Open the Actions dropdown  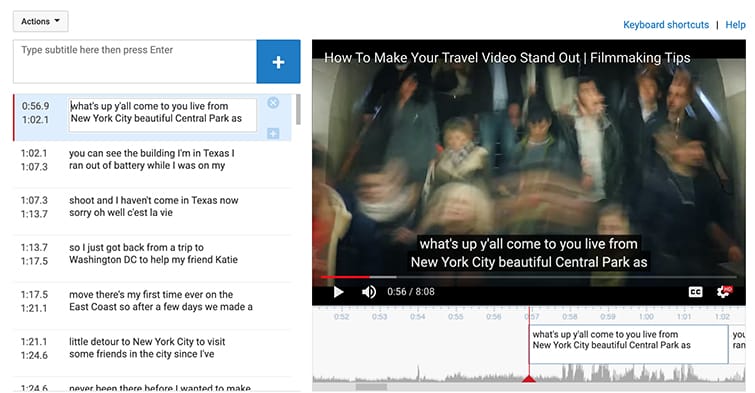point(40,21)
